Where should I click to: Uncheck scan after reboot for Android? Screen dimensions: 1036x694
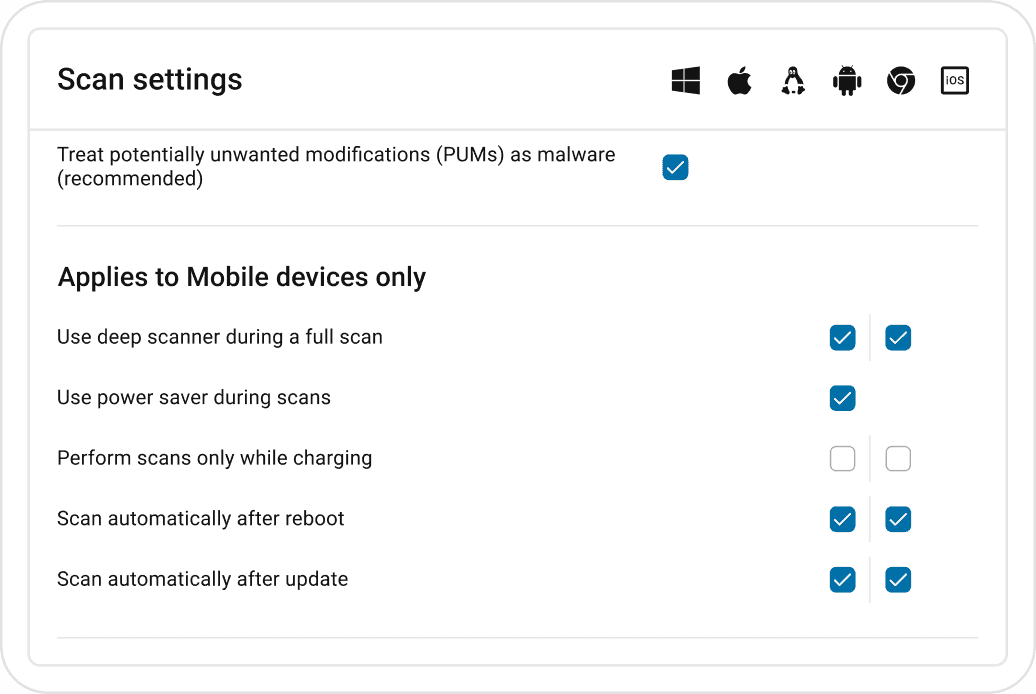point(843,520)
